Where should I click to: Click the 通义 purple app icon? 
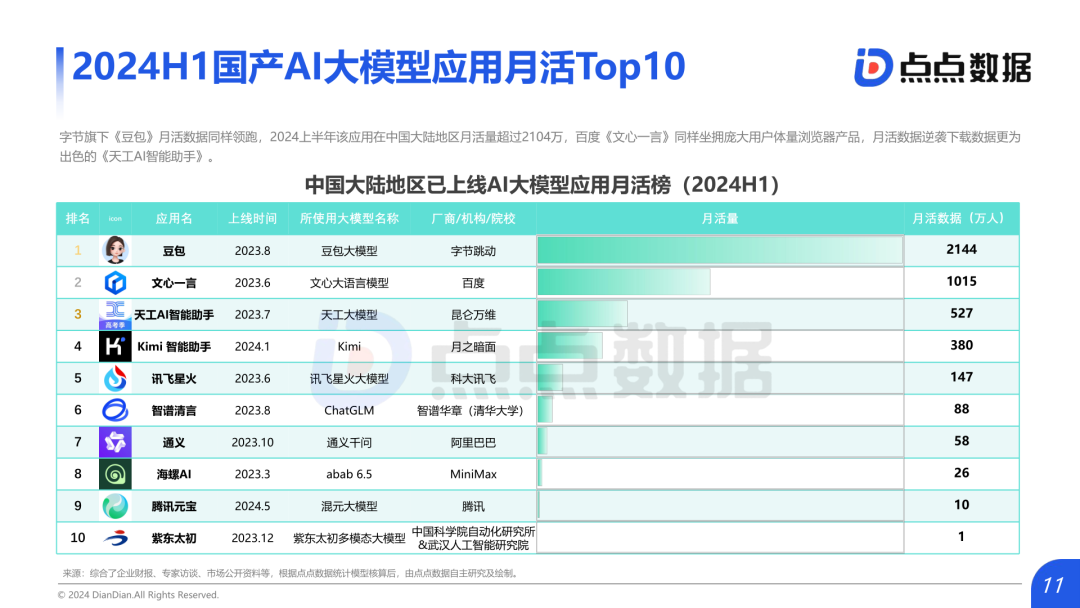pos(115,442)
